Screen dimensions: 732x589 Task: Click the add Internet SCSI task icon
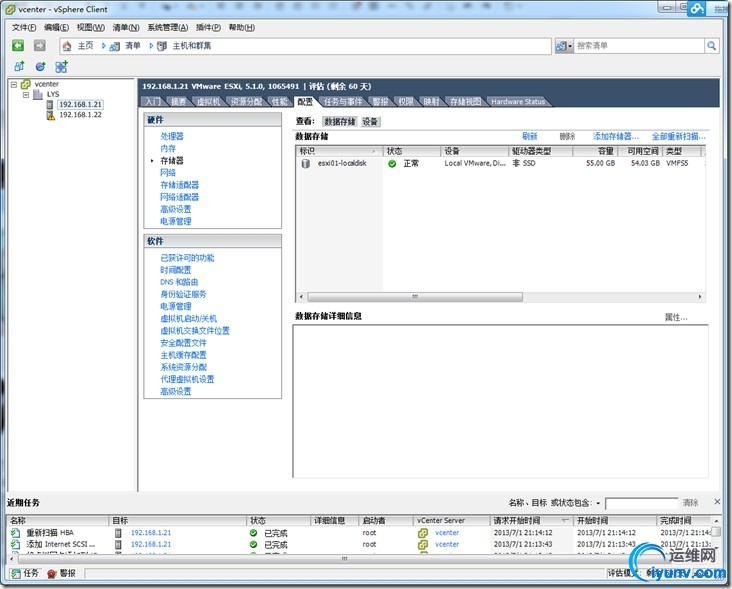coord(16,544)
